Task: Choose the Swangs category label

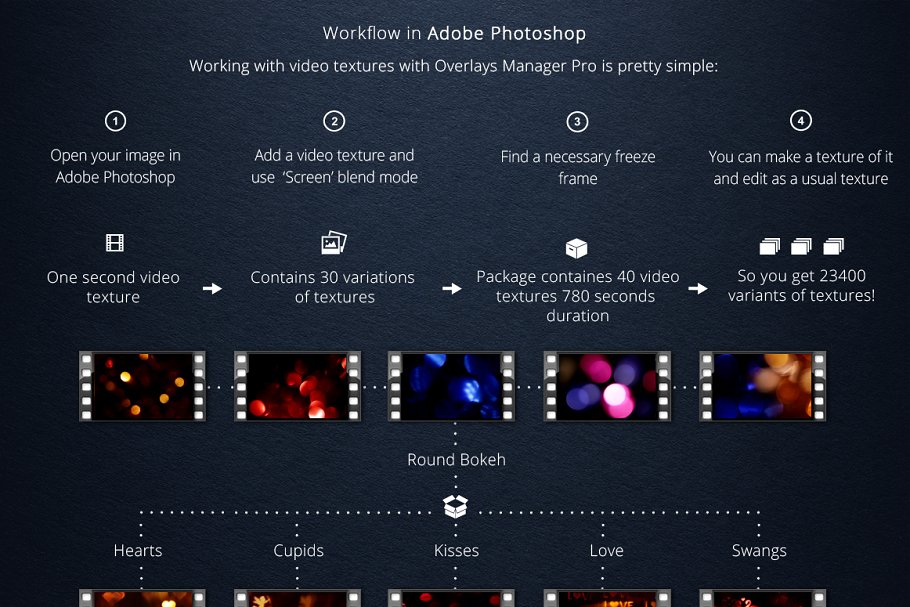Action: 759,551
